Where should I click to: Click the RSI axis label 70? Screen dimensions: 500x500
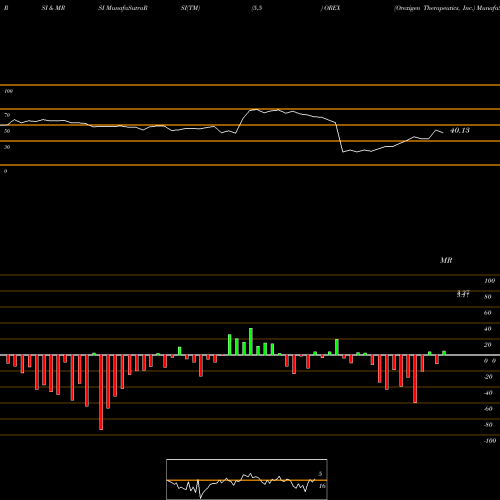[x=7, y=115]
